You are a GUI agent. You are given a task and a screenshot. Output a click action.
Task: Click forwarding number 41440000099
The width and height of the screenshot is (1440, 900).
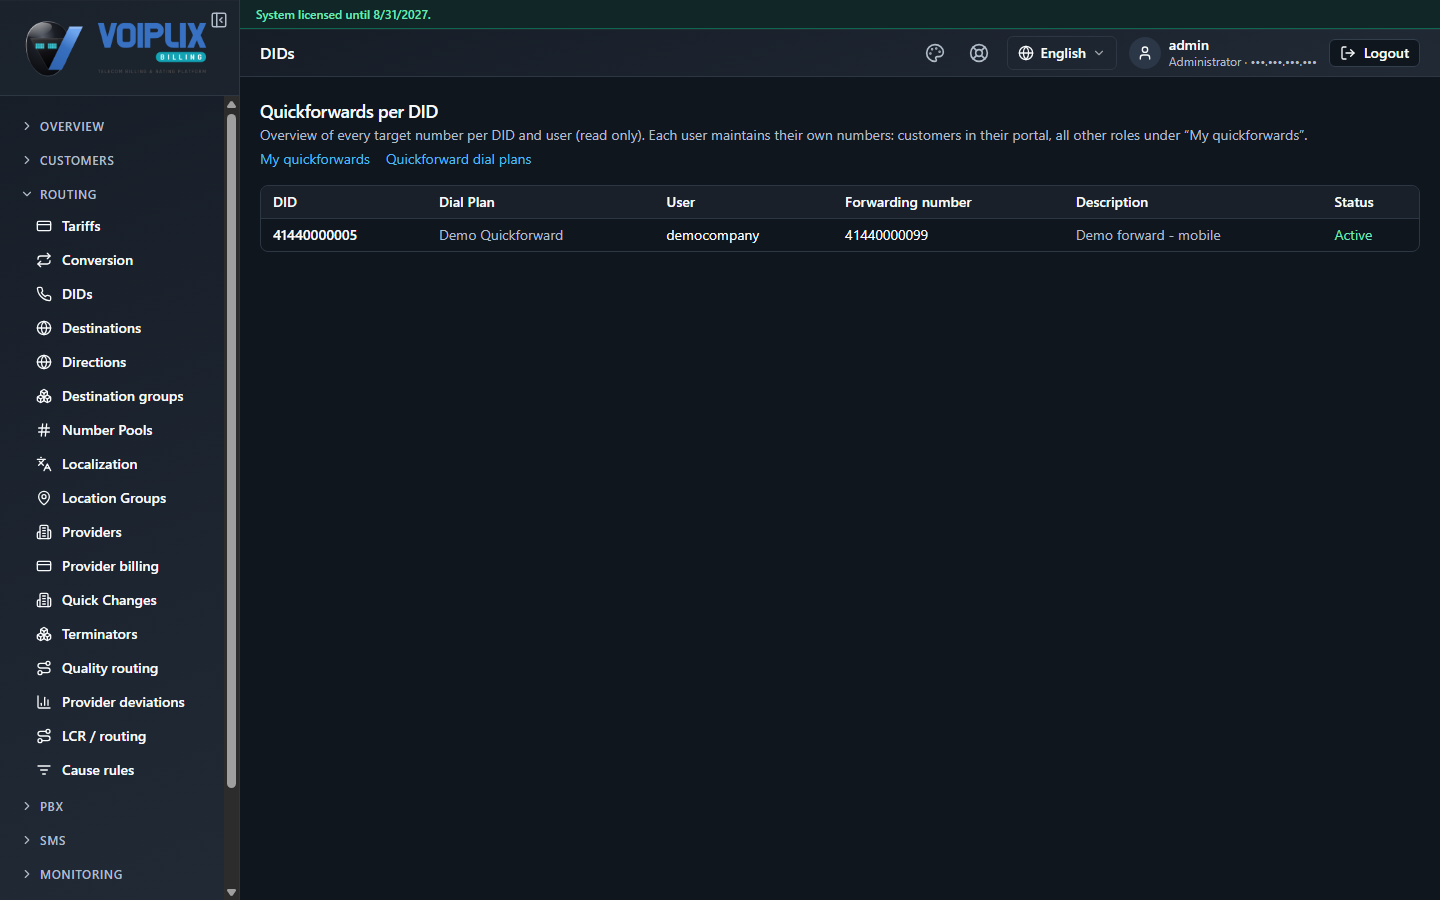coord(886,235)
